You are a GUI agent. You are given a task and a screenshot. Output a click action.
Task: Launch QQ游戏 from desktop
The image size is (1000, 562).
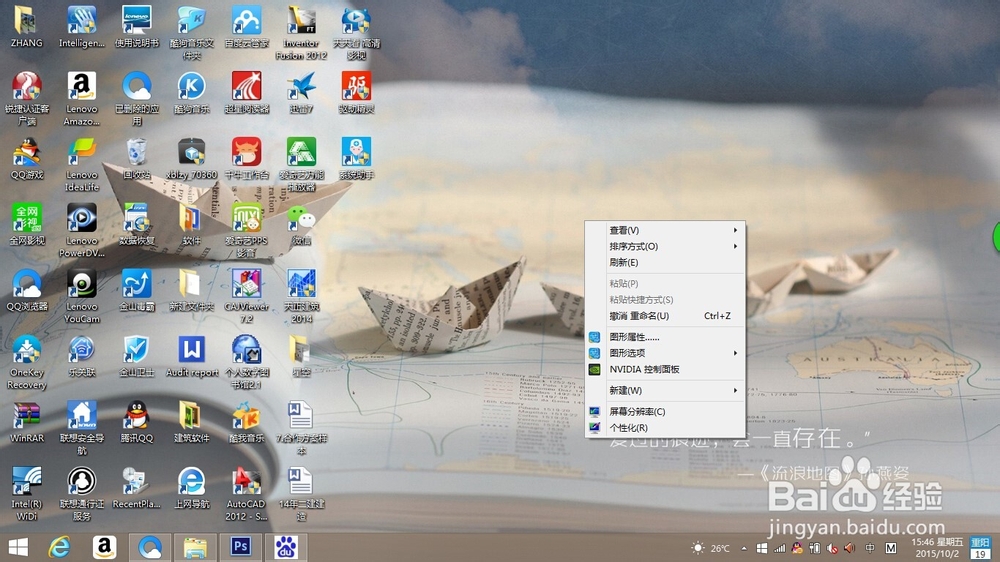point(26,159)
